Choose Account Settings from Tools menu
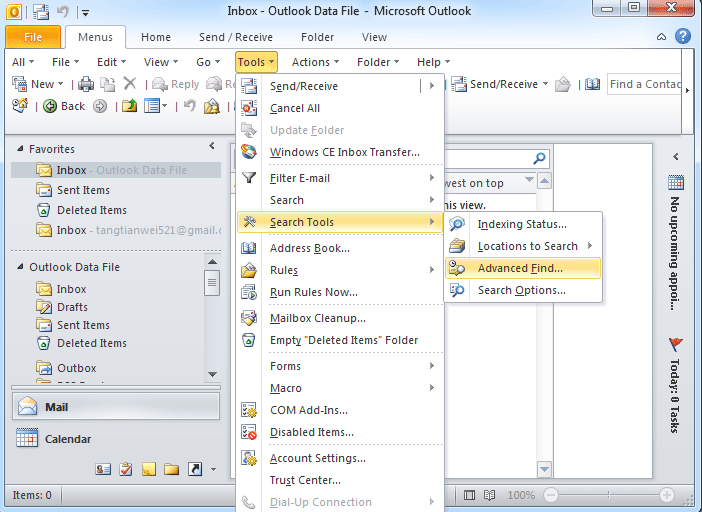702x512 pixels. (x=340, y=458)
